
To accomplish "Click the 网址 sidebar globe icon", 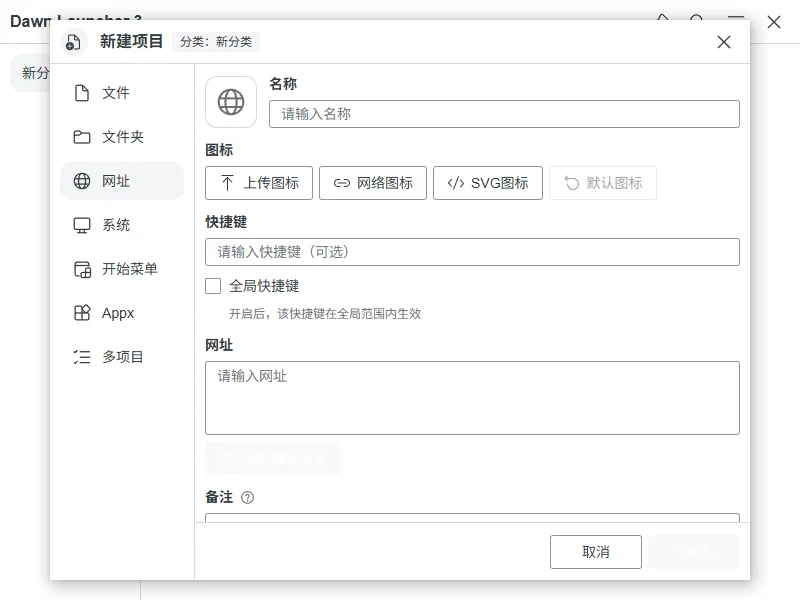I will (x=82, y=181).
